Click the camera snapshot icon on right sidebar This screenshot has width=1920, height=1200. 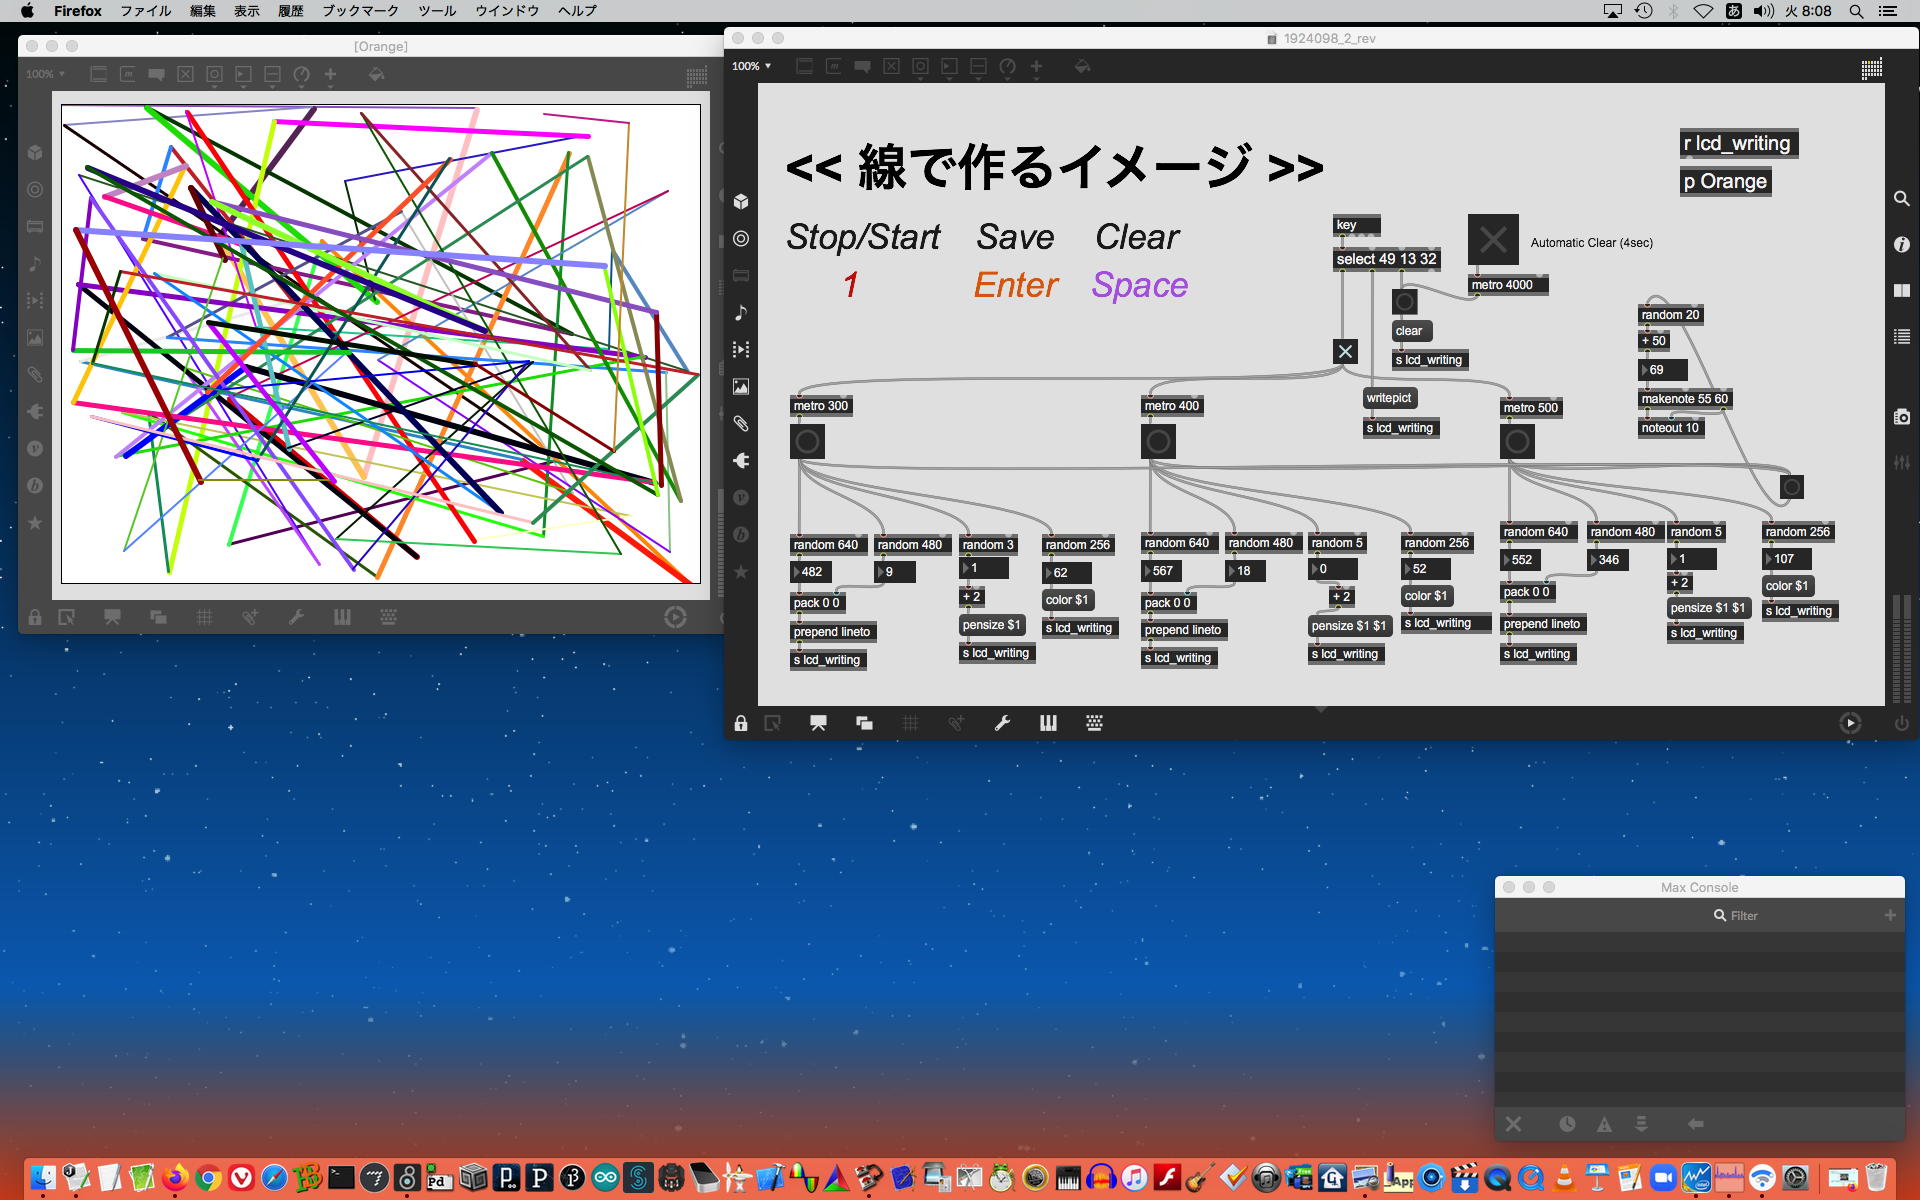(x=1902, y=417)
